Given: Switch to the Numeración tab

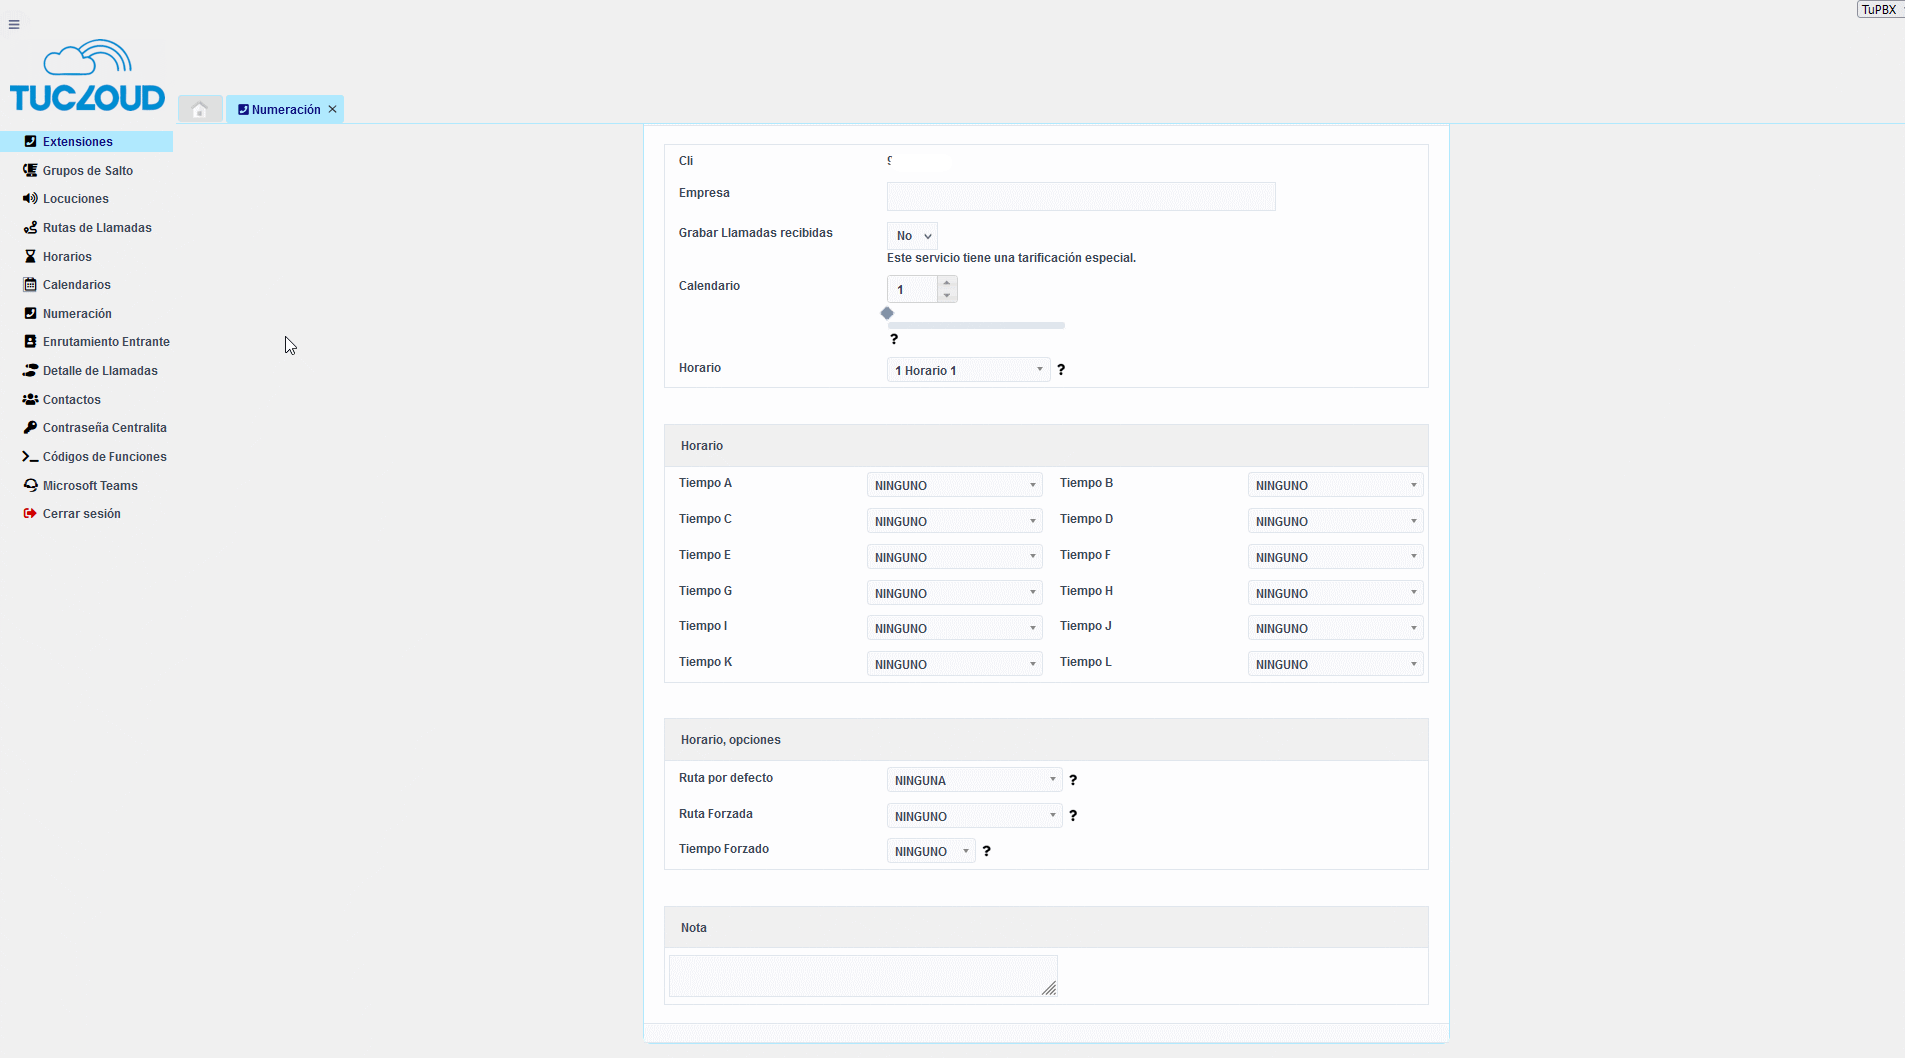Looking at the screenshot, I should point(285,110).
